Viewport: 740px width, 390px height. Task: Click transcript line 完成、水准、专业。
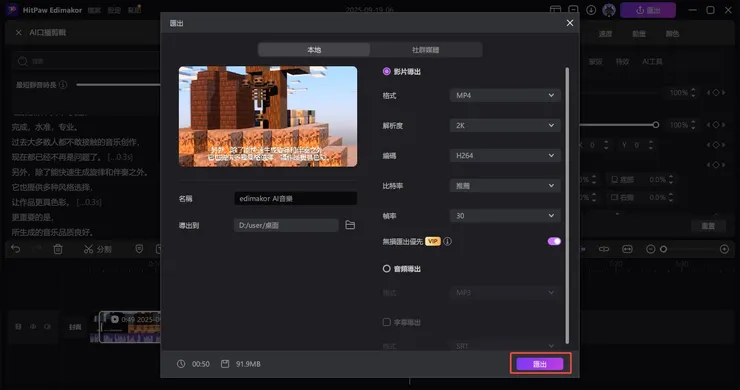tap(45, 127)
